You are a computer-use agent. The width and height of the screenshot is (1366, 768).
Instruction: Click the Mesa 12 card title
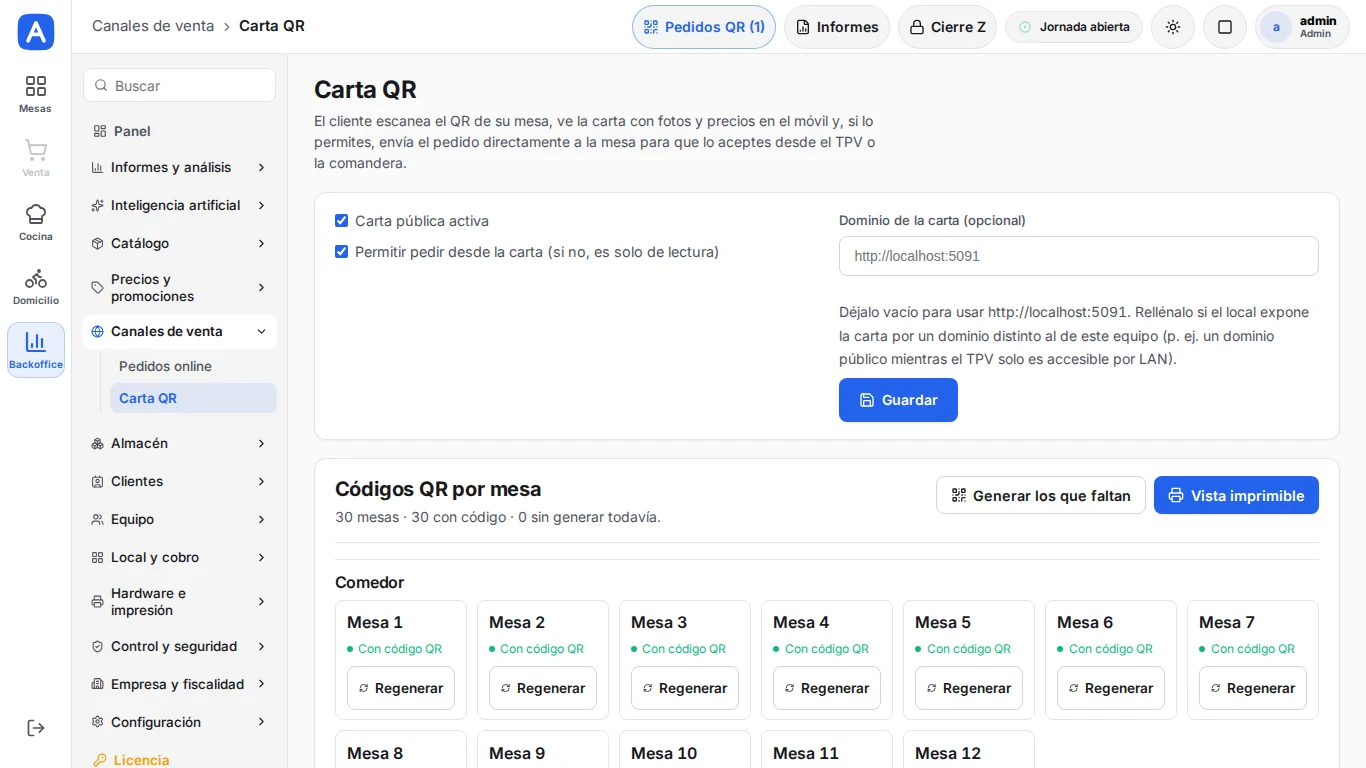pos(948,753)
